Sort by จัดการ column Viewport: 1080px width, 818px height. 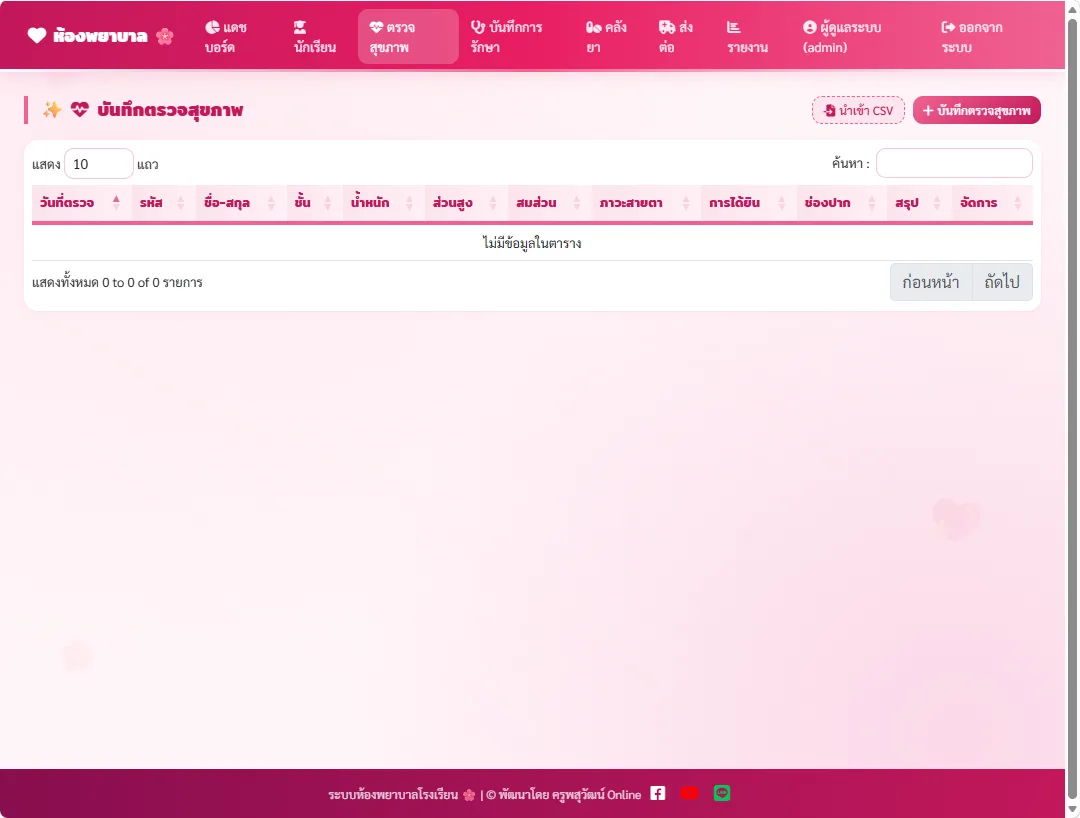click(x=992, y=203)
